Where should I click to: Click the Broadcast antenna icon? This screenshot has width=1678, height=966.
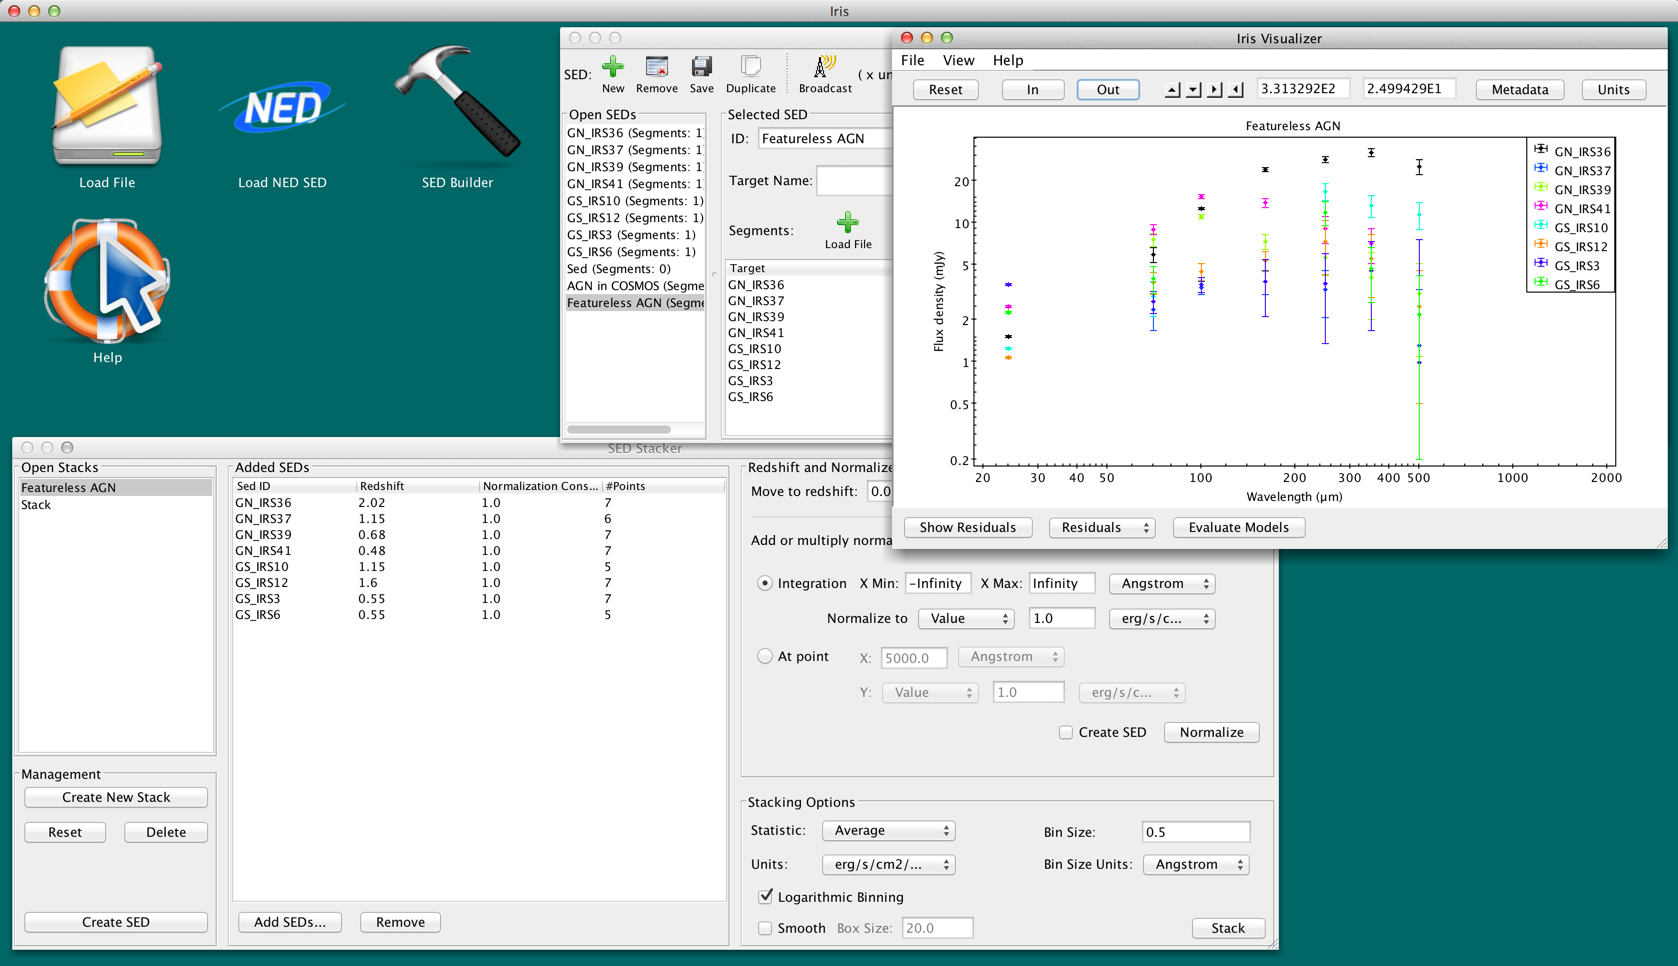click(x=825, y=68)
